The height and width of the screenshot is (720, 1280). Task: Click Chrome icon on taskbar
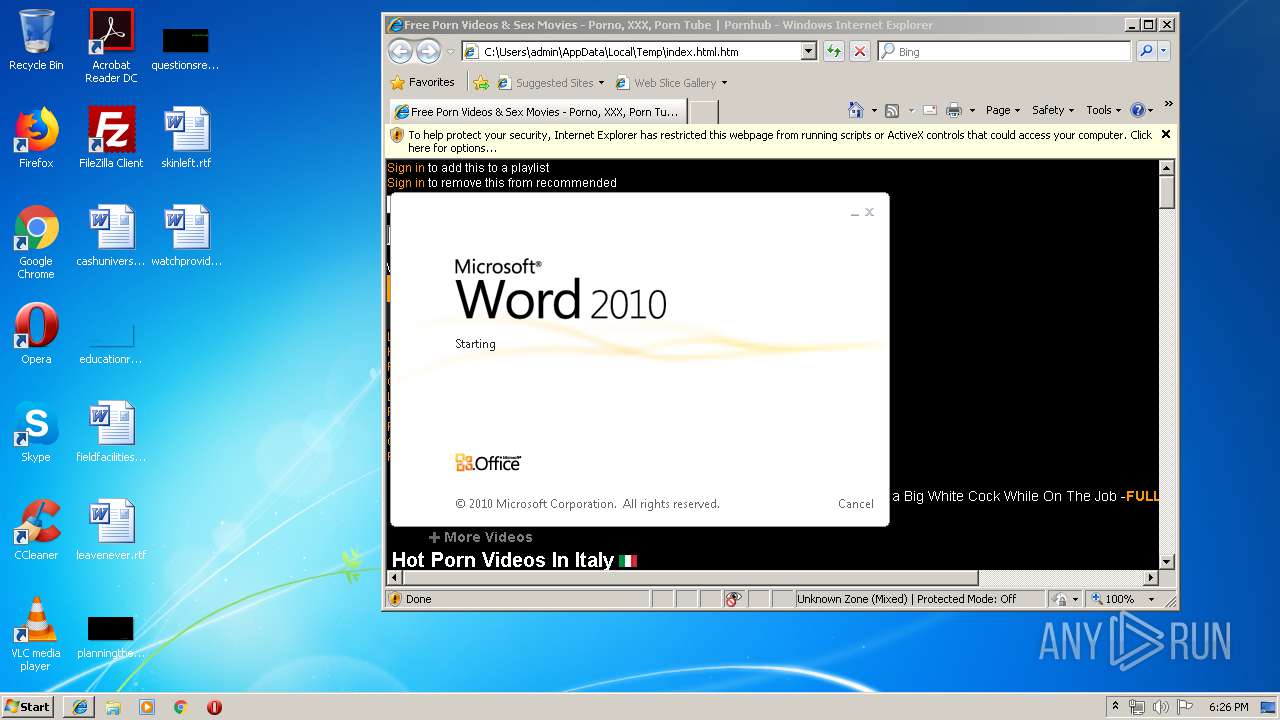point(180,707)
